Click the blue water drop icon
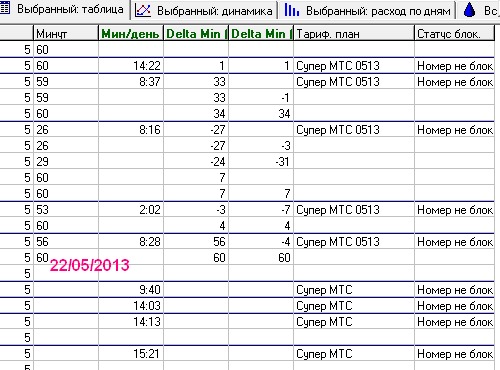This screenshot has height=370, width=500. click(x=469, y=10)
